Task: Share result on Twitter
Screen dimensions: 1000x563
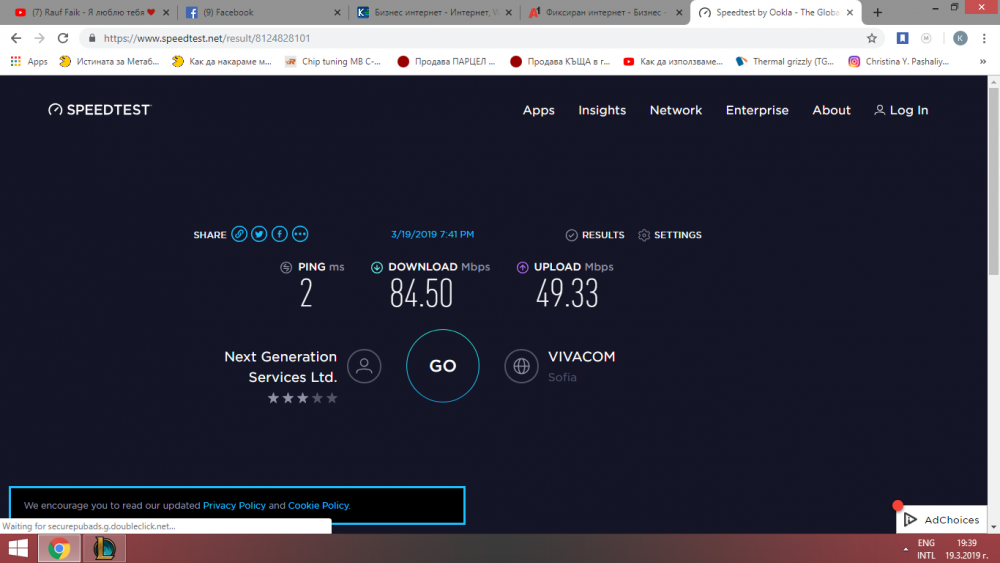Action: point(259,234)
